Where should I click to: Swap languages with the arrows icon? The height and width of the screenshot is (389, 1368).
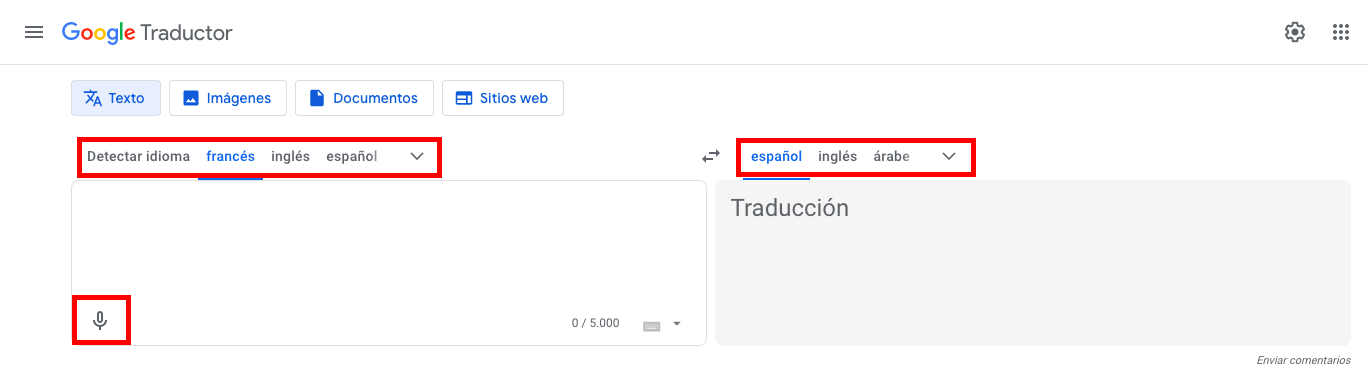coord(711,156)
